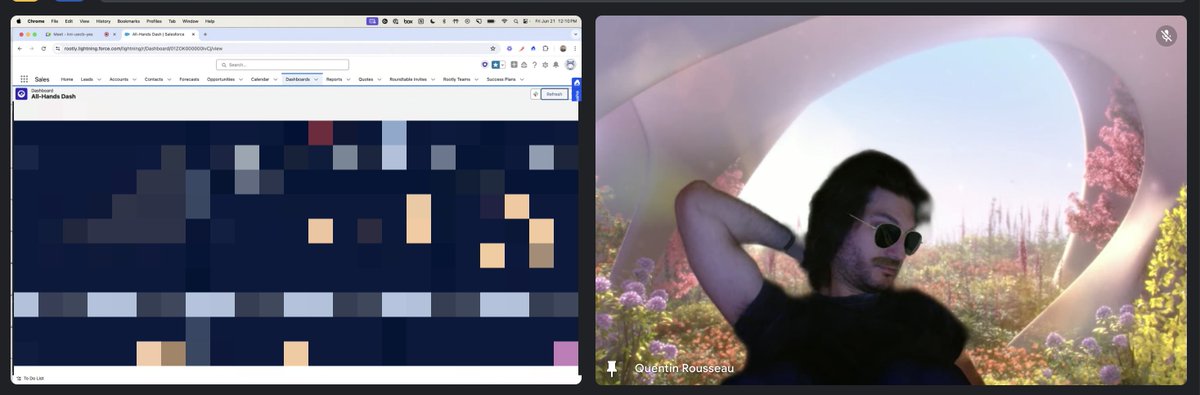Viewport: 1200px width, 395px height.
Task: Open the To Do List utility item
Action: coord(30,378)
